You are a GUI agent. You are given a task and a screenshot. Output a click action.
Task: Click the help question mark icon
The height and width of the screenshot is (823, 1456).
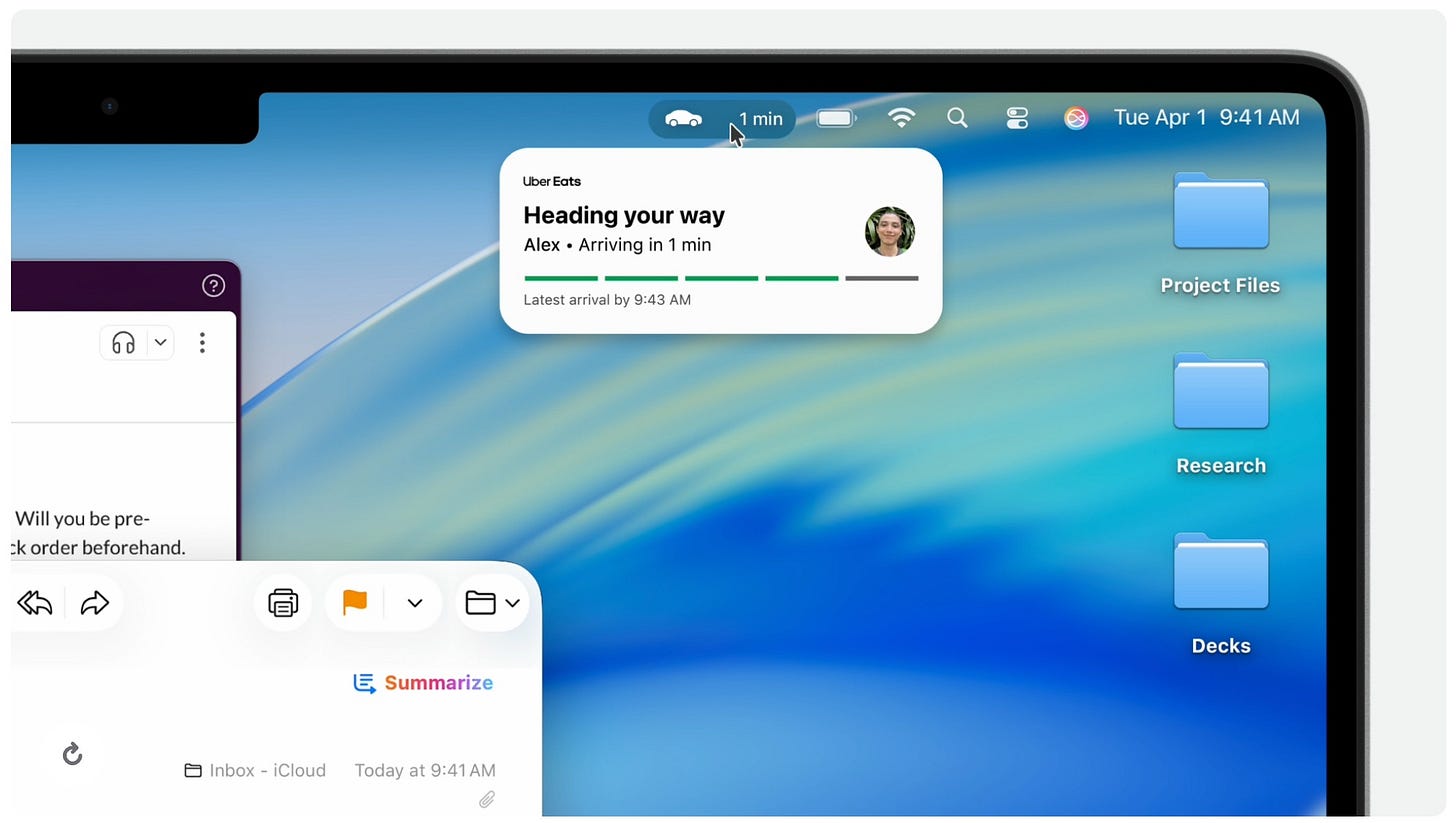(213, 286)
